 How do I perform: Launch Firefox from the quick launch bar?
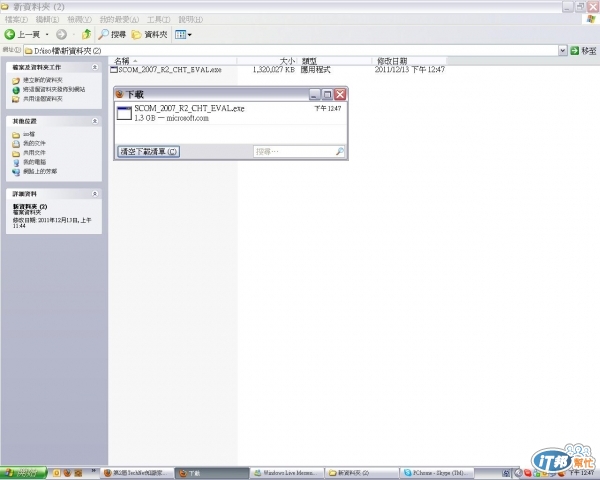(67, 473)
